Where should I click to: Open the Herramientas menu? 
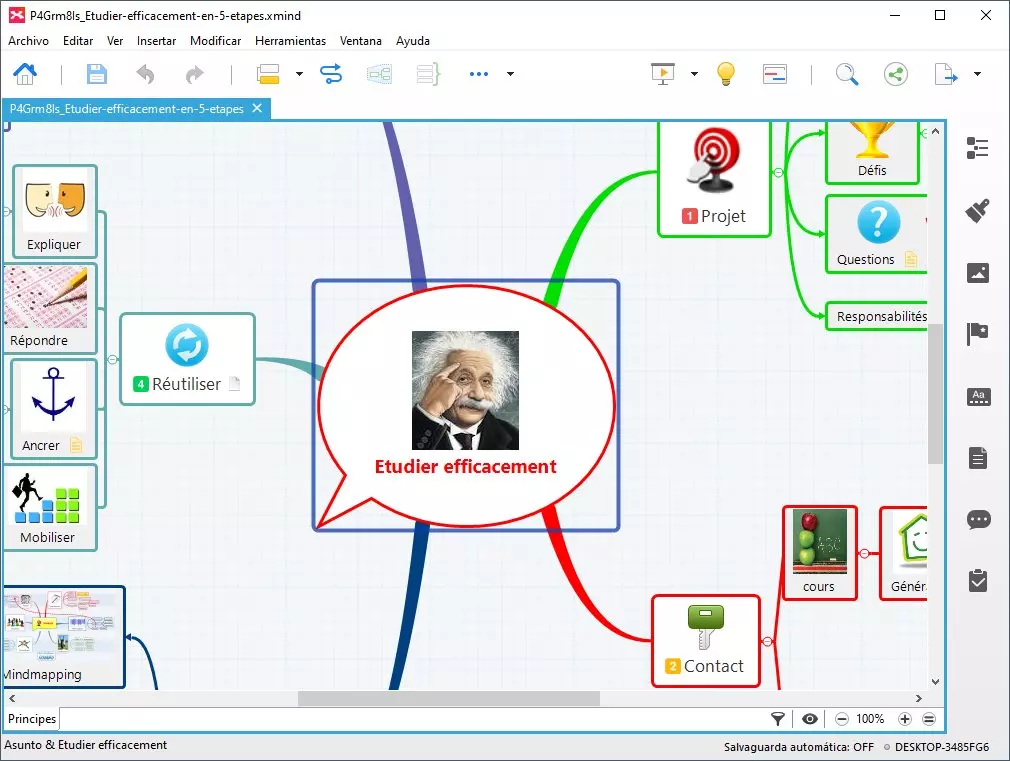pos(290,41)
